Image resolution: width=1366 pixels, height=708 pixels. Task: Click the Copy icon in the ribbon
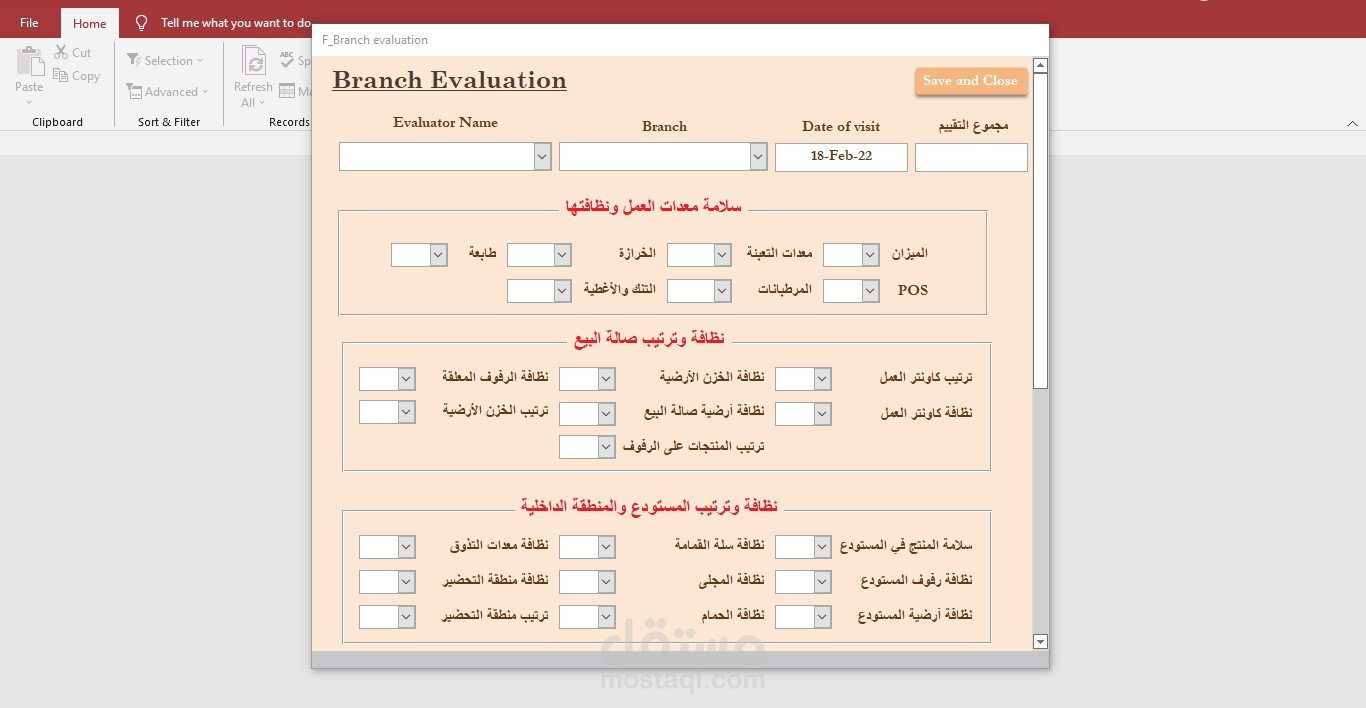(61, 76)
